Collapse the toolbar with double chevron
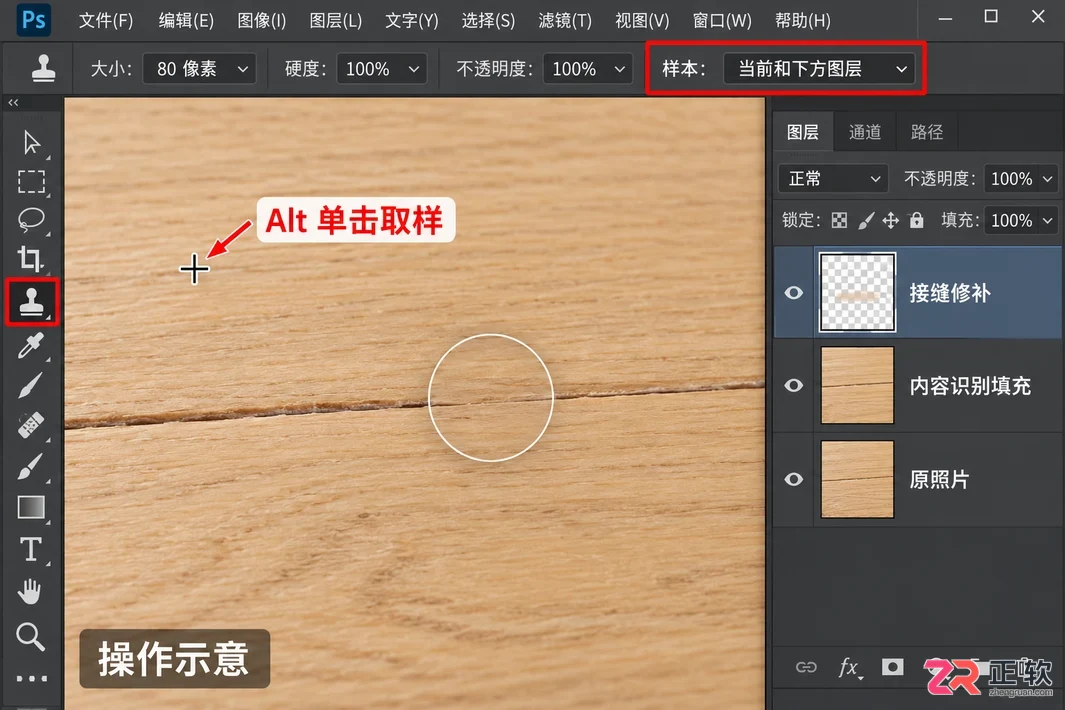Image resolution: width=1065 pixels, height=710 pixels. point(14,103)
